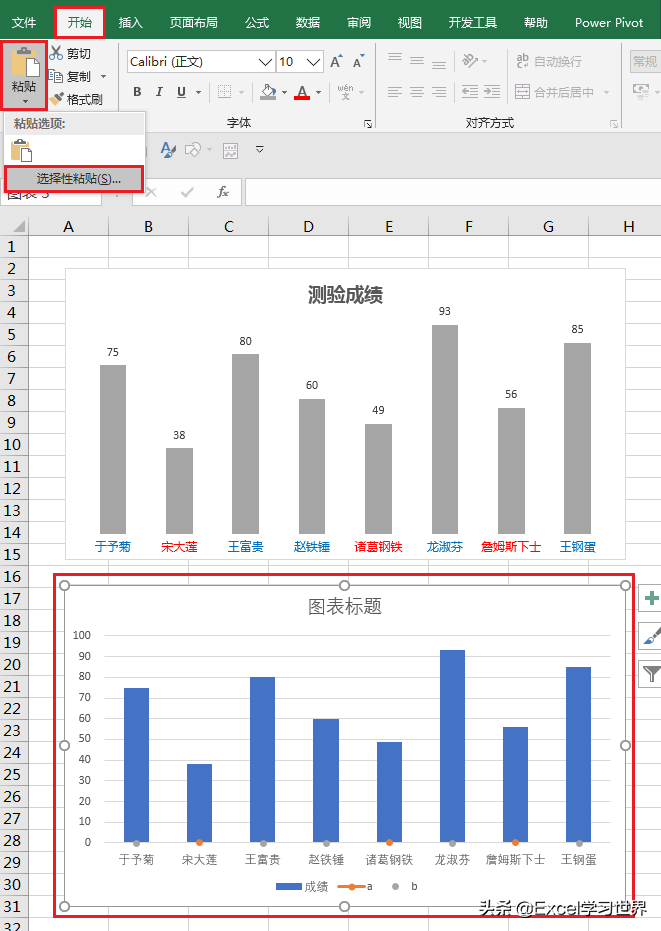Click the 合并后居中 merge and center icon

tap(523, 91)
